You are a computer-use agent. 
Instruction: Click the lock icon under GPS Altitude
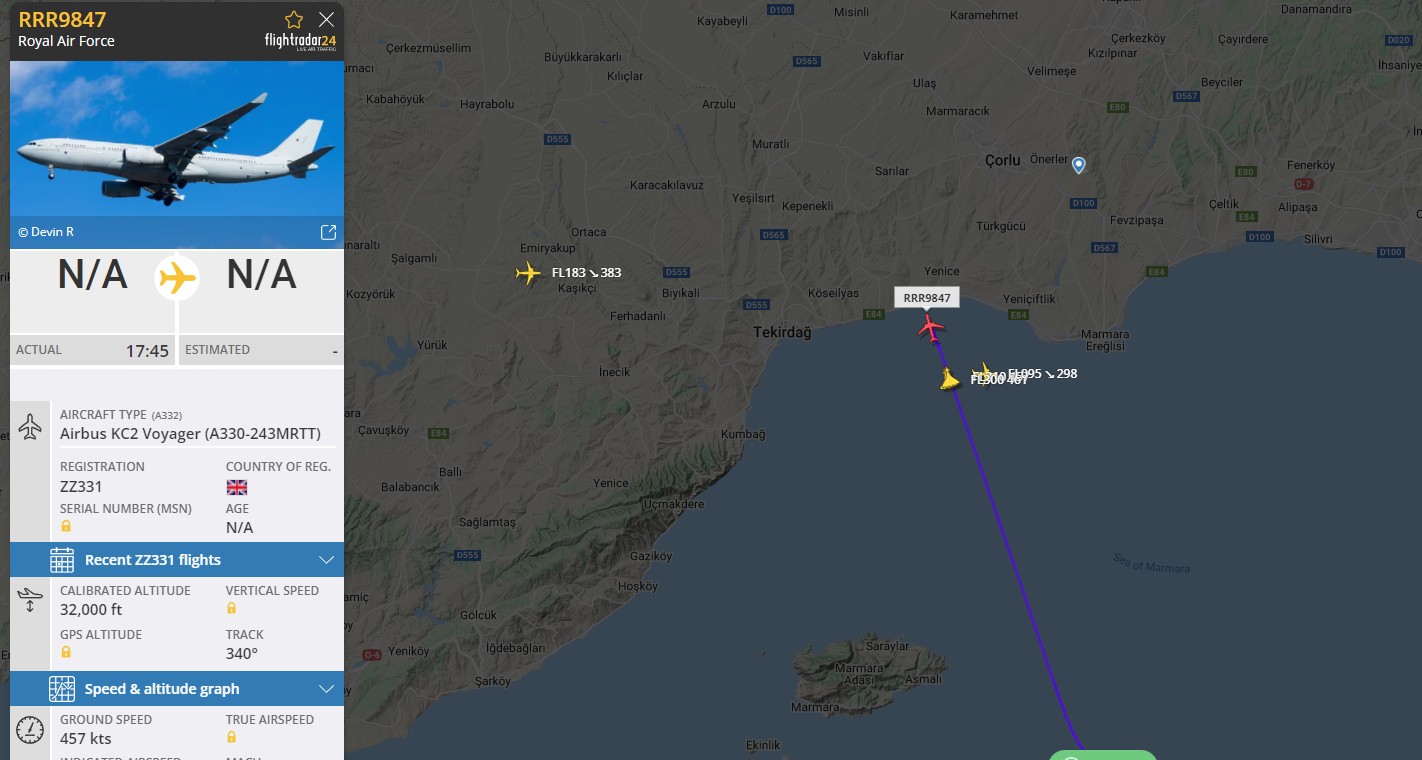click(66, 652)
